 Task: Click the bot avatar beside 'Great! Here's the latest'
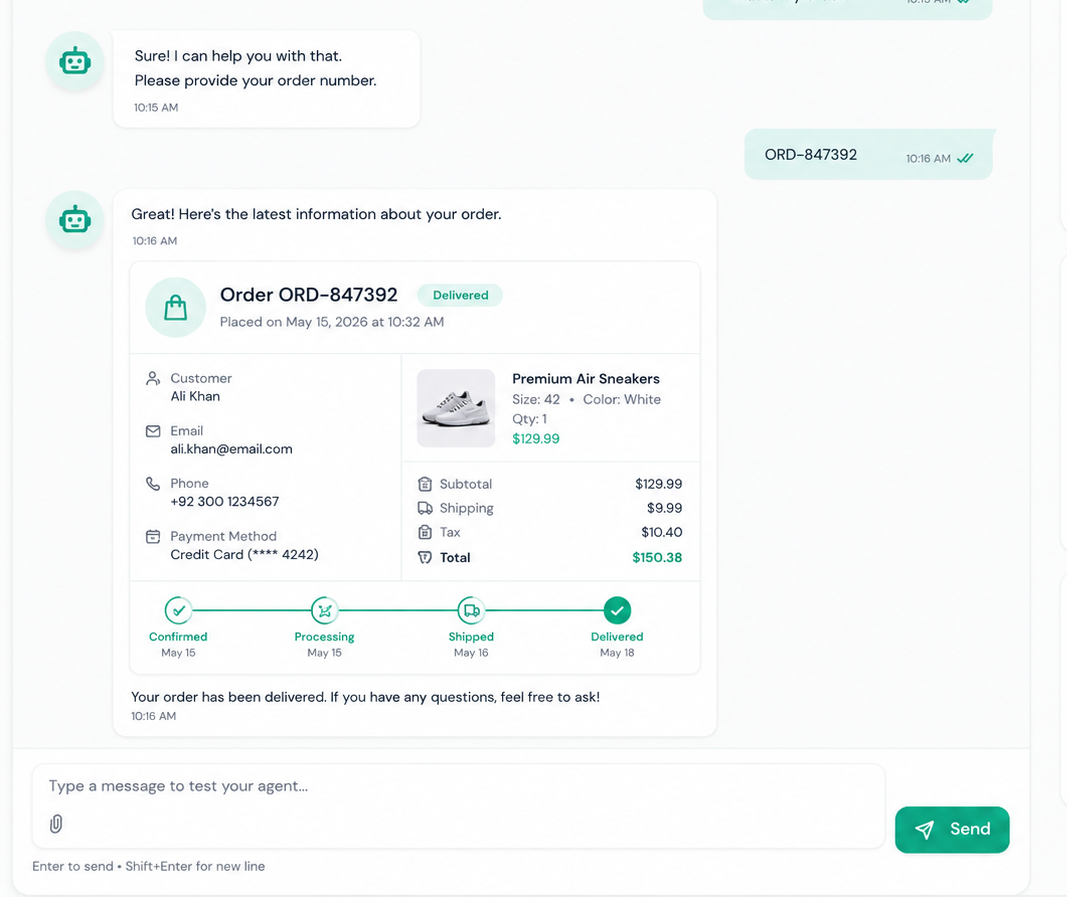click(x=75, y=220)
